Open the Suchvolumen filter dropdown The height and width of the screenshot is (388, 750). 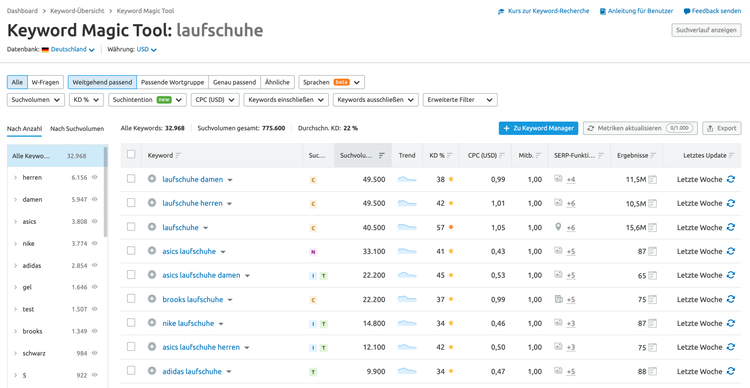(x=36, y=100)
